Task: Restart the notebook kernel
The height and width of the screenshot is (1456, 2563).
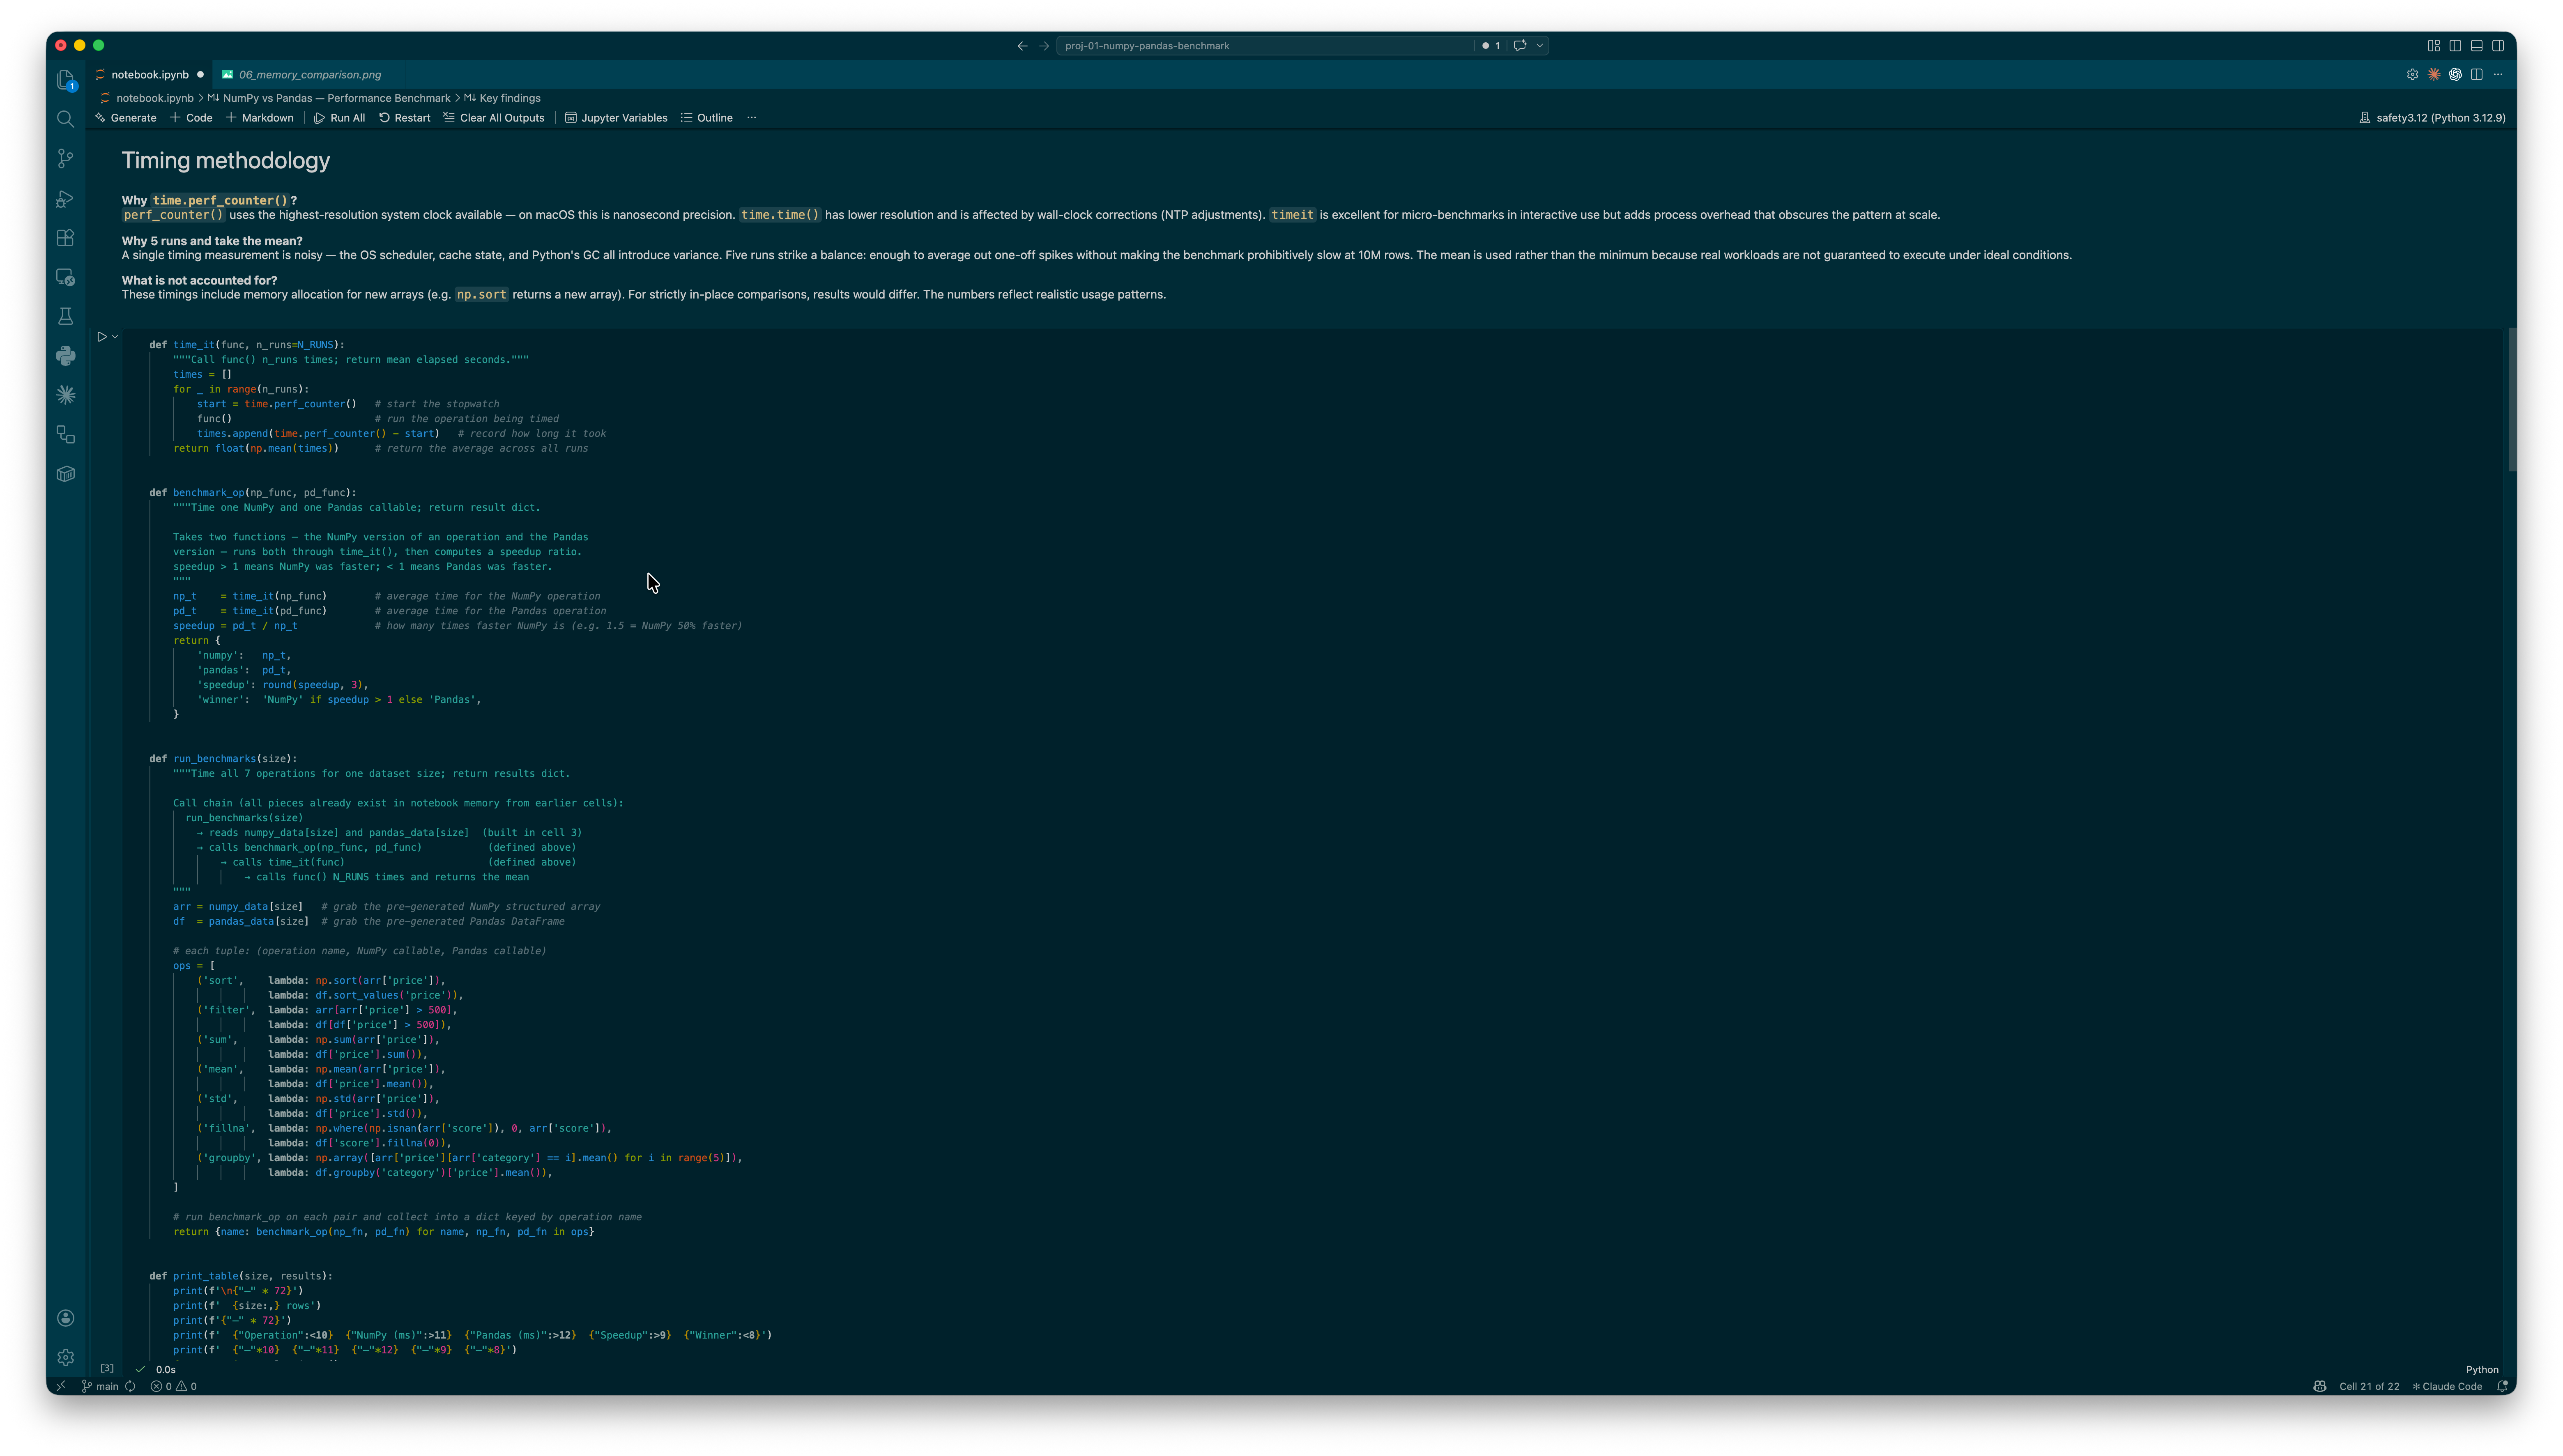Action: click(404, 118)
